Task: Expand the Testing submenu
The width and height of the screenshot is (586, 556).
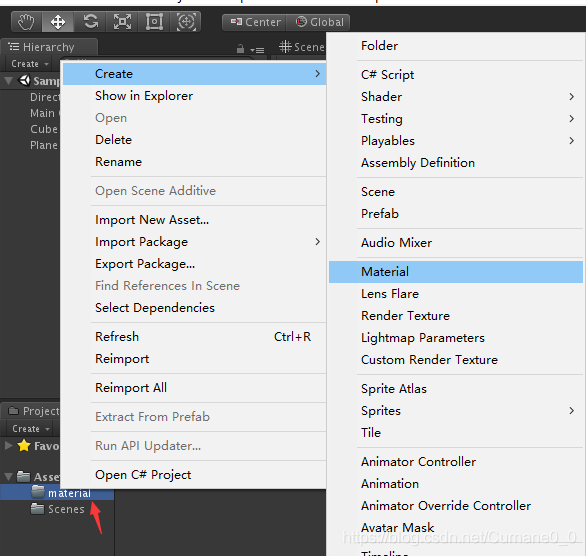Action: (x=456, y=119)
